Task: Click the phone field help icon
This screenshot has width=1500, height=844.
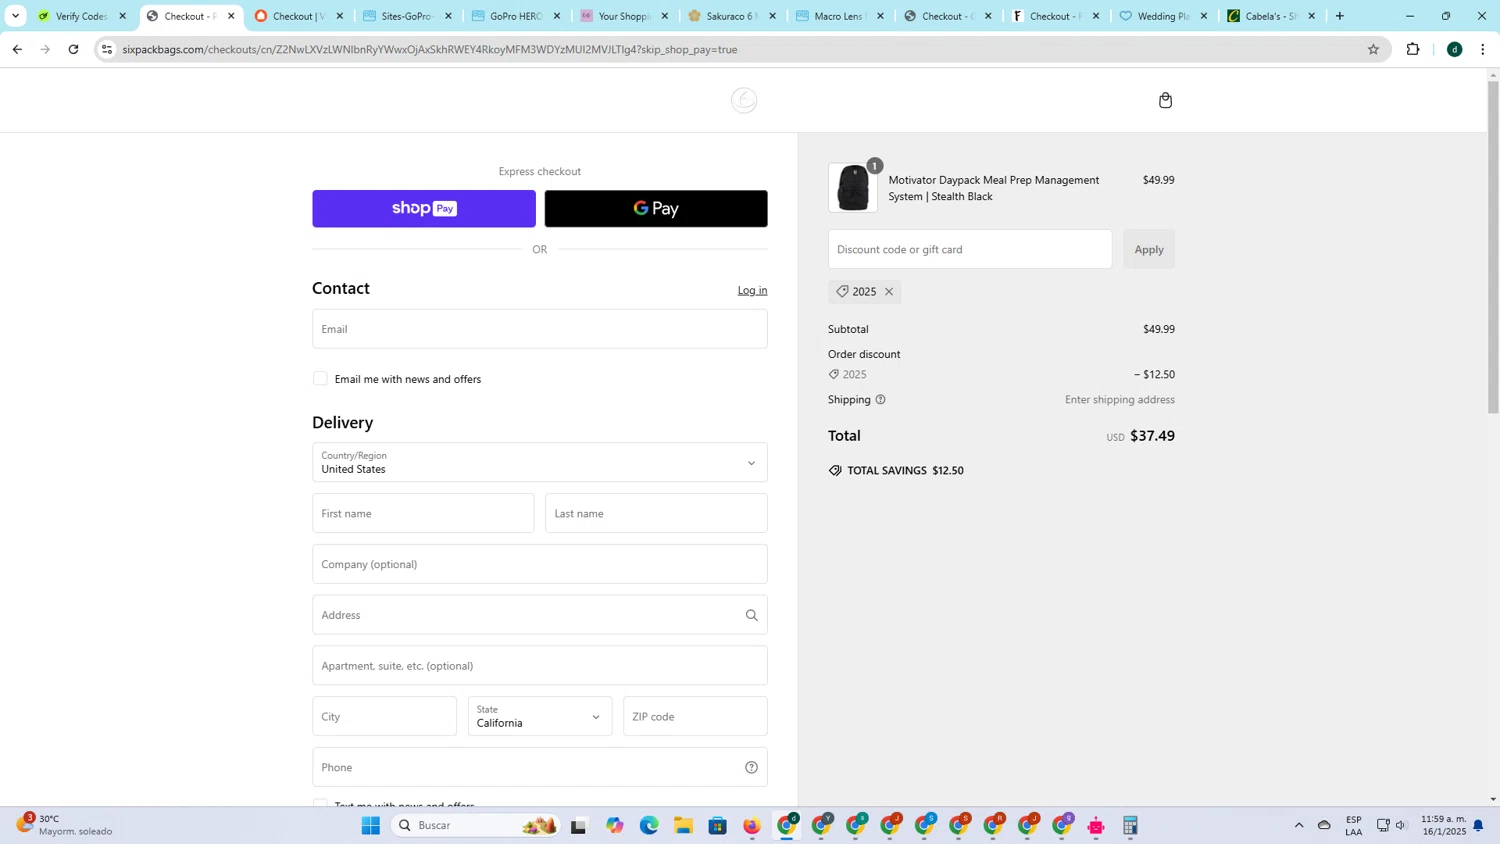Action: tap(751, 767)
